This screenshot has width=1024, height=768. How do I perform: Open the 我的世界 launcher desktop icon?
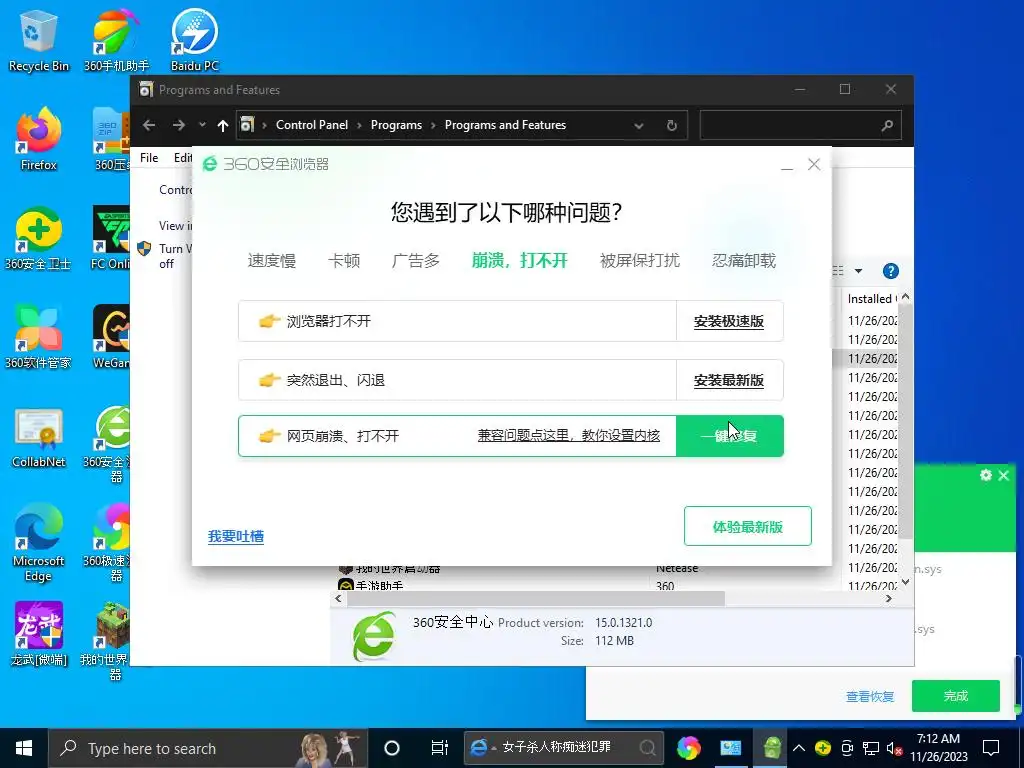pos(111,641)
